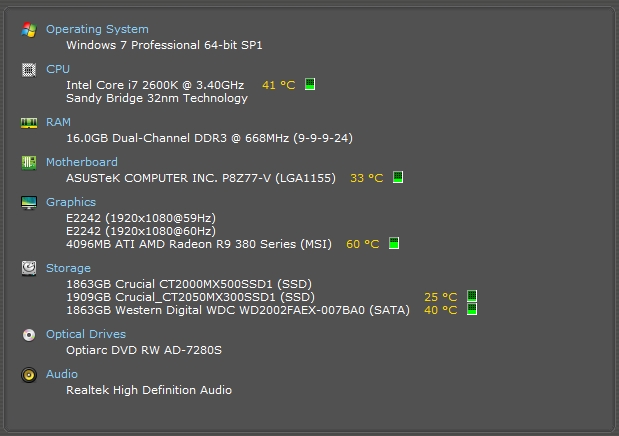The width and height of the screenshot is (619, 436).
Task: Open the Storage section heading
Action: click(68, 268)
